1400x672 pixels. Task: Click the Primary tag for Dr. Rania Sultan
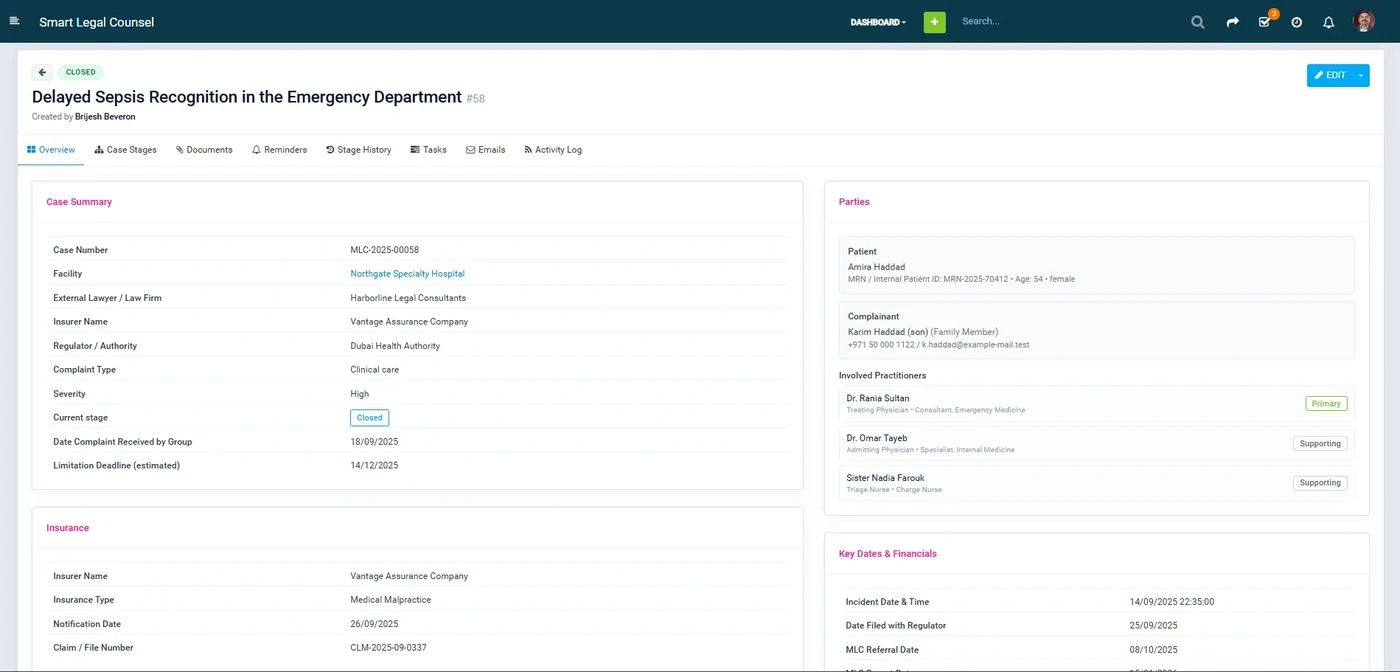(x=1326, y=404)
